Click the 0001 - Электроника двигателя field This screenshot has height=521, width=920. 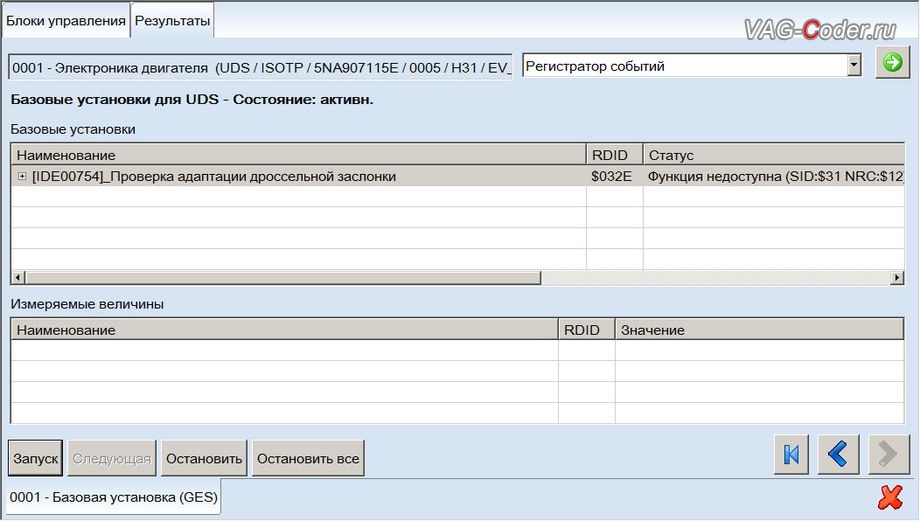click(260, 67)
